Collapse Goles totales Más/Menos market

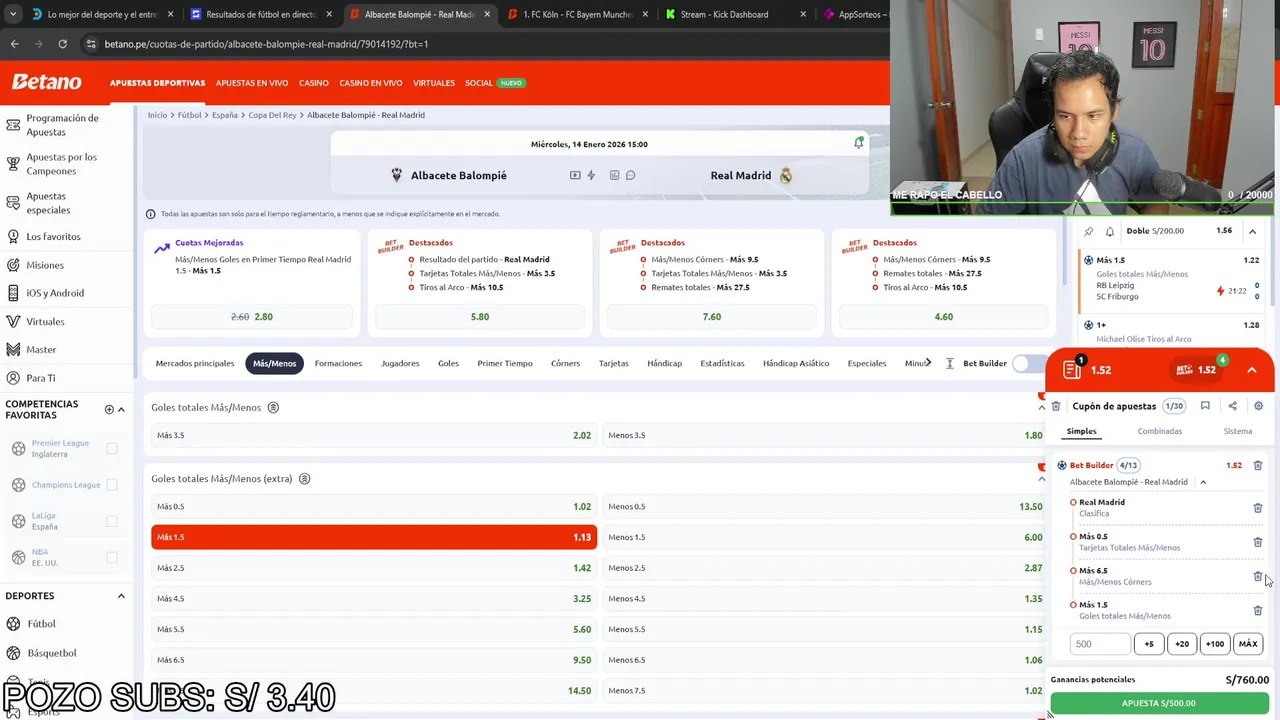(x=1041, y=408)
